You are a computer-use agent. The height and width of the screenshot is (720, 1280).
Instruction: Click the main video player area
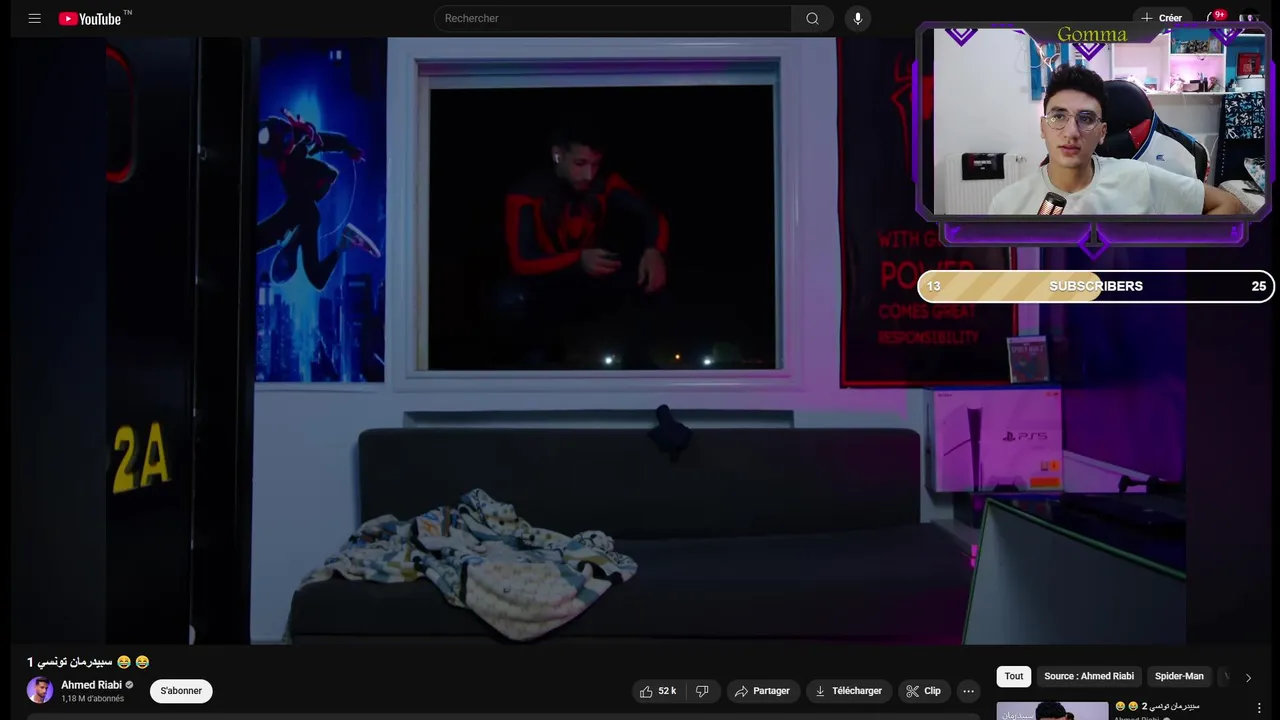pyautogui.click(x=640, y=341)
